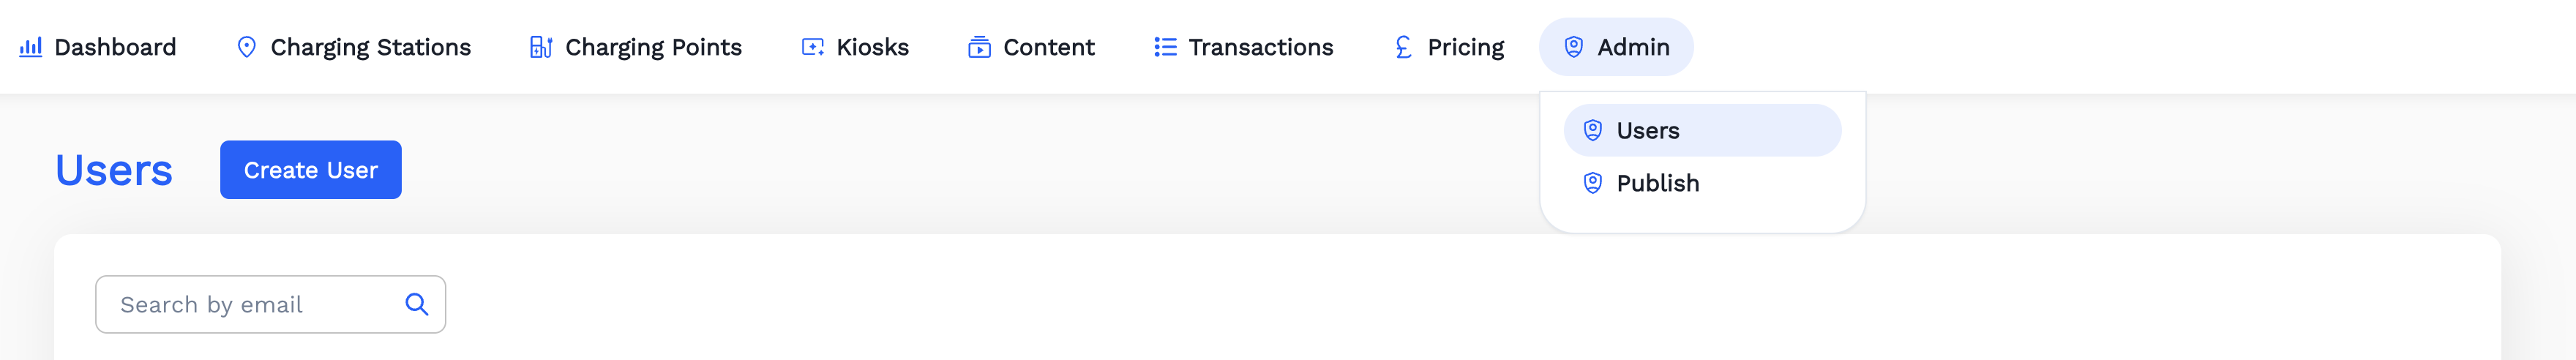
Task: Click the Content media icon
Action: pos(979,47)
